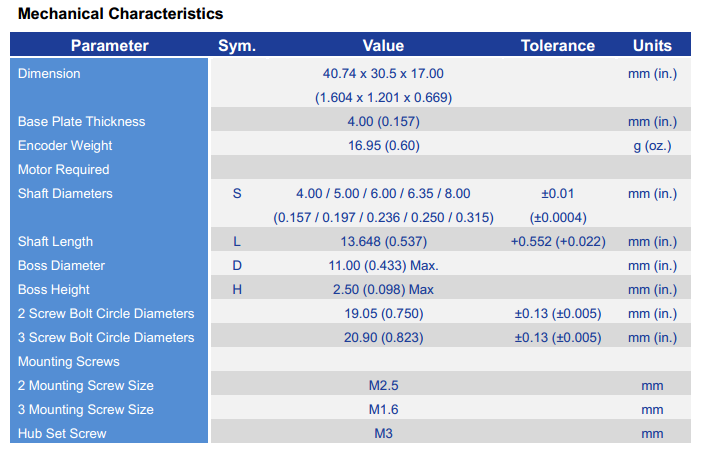Select the 2 Screw Bolt Circle value 19.05 (0.750)
713x466 pixels.
tap(383, 314)
